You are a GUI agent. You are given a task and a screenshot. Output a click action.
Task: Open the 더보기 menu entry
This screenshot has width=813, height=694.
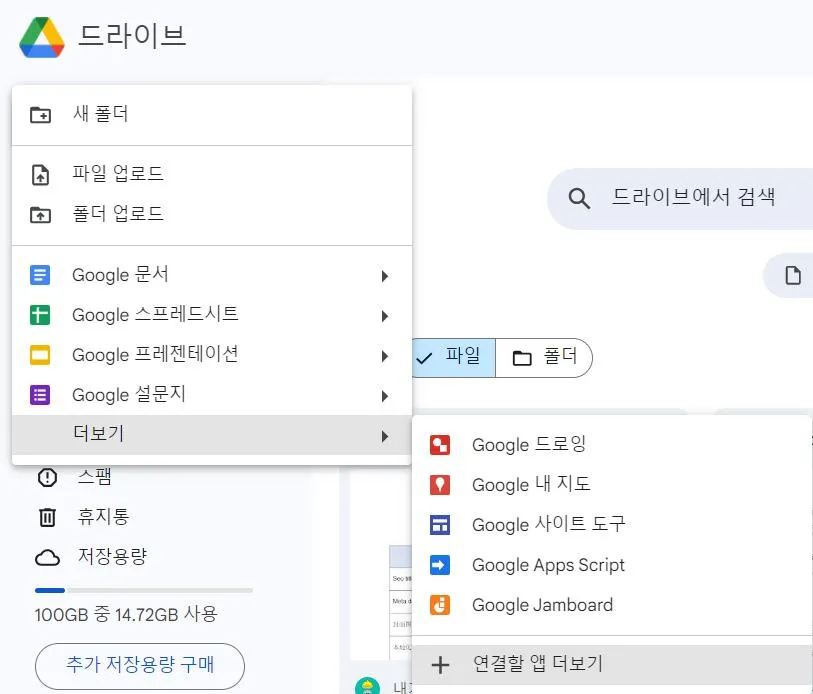(x=212, y=435)
